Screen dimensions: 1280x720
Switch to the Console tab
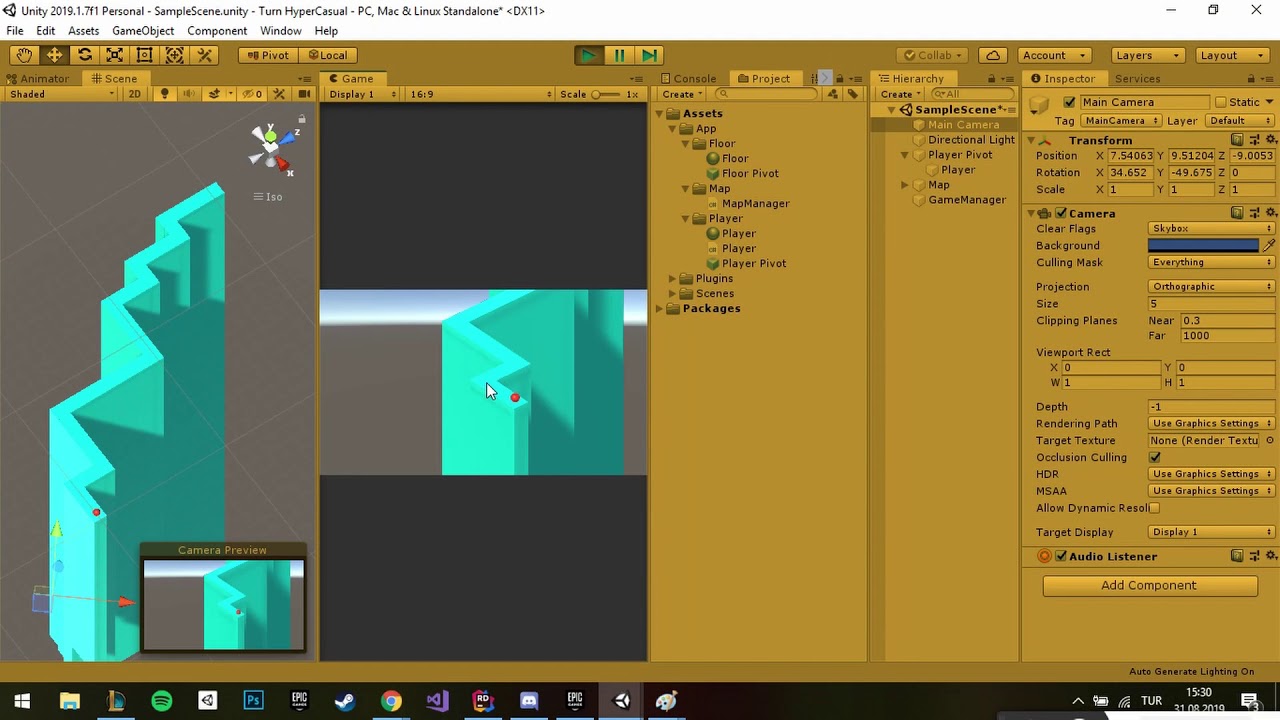(x=687, y=79)
